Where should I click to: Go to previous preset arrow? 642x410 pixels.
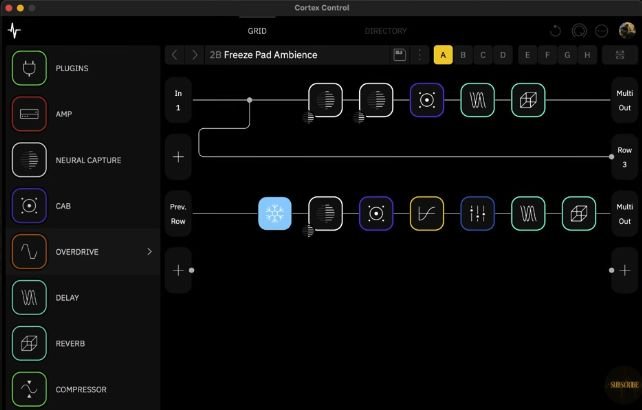point(175,55)
